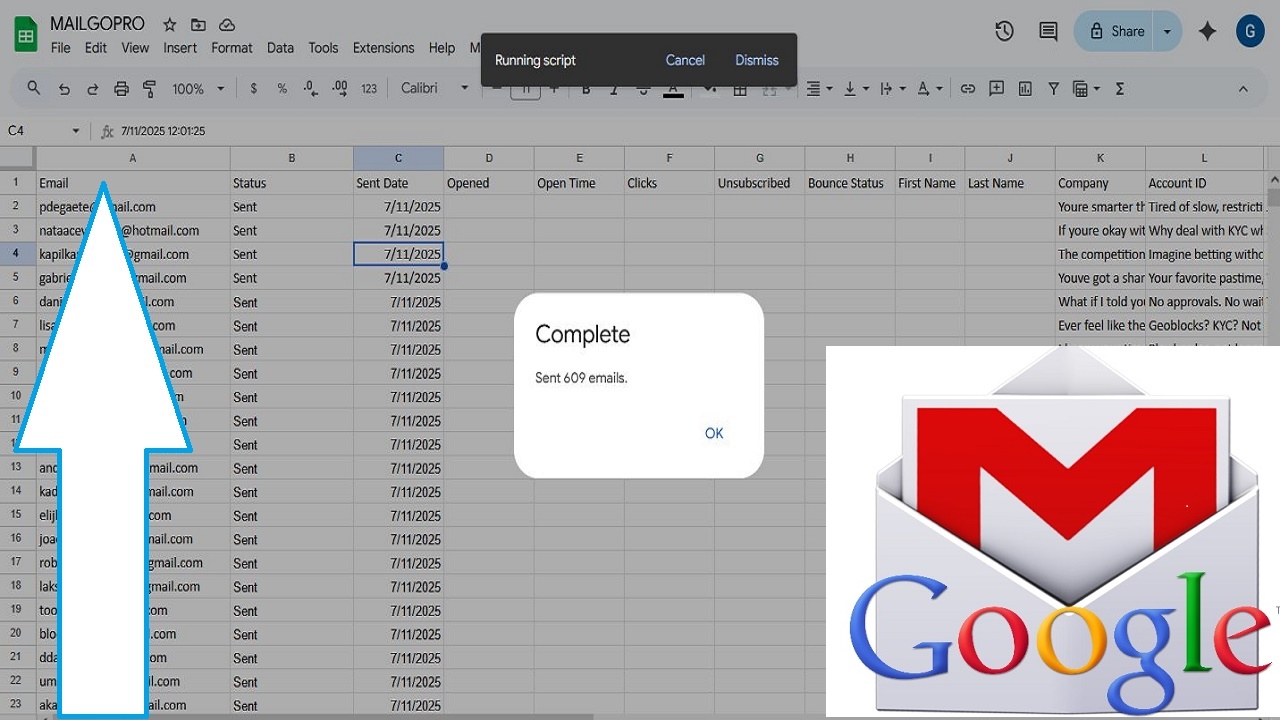Click the insert comment icon

point(996,89)
